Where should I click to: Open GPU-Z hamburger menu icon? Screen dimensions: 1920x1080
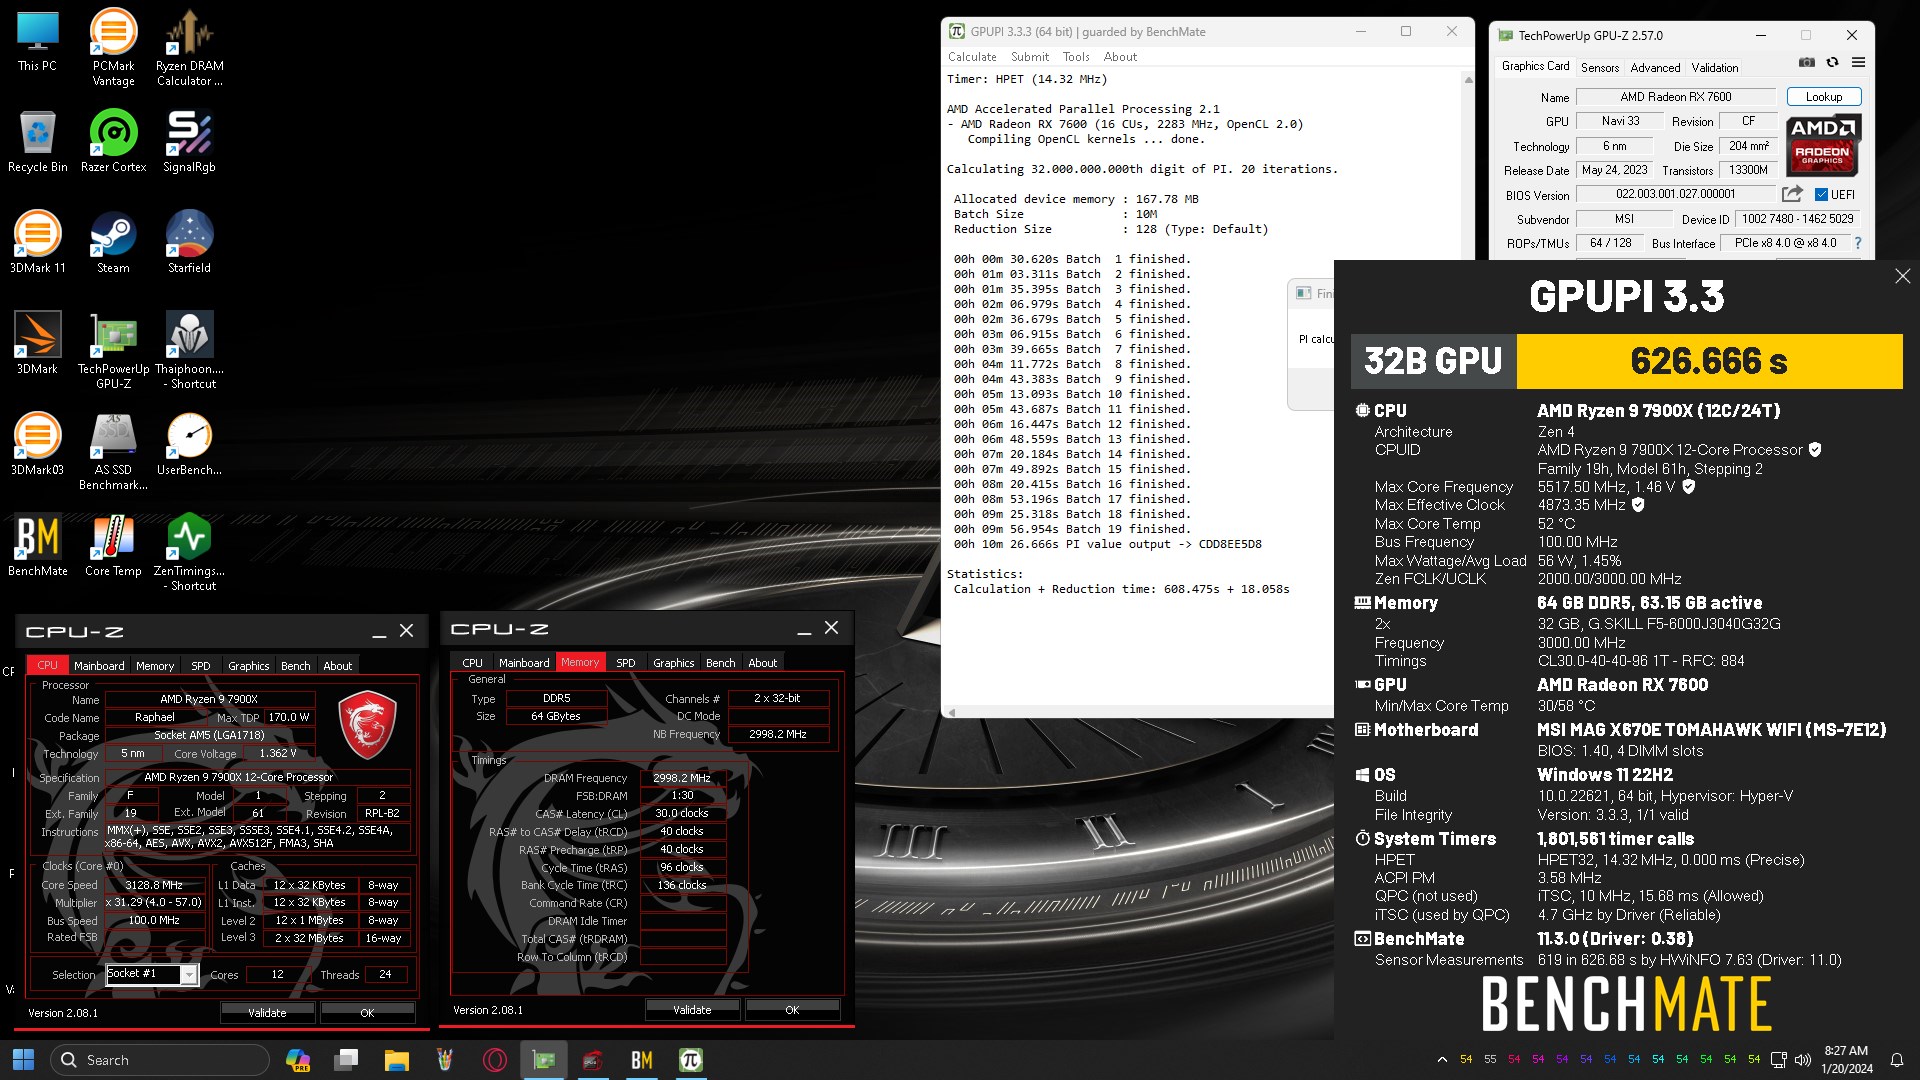tap(1858, 62)
